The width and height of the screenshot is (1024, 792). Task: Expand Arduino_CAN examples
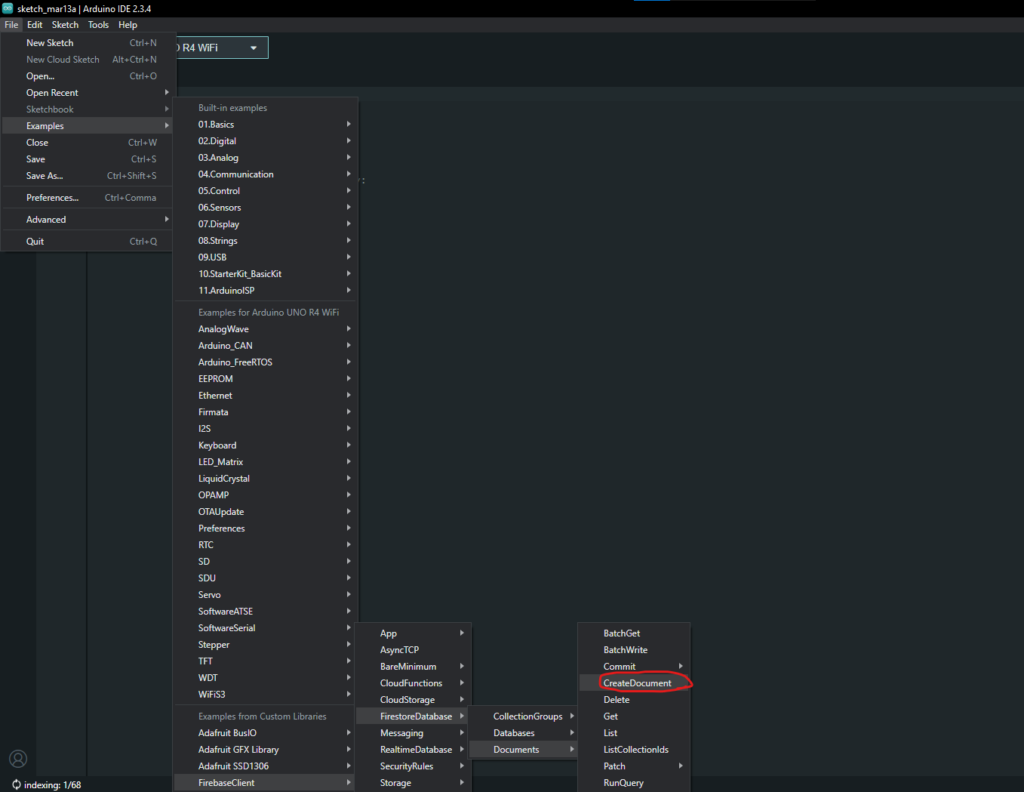266,346
